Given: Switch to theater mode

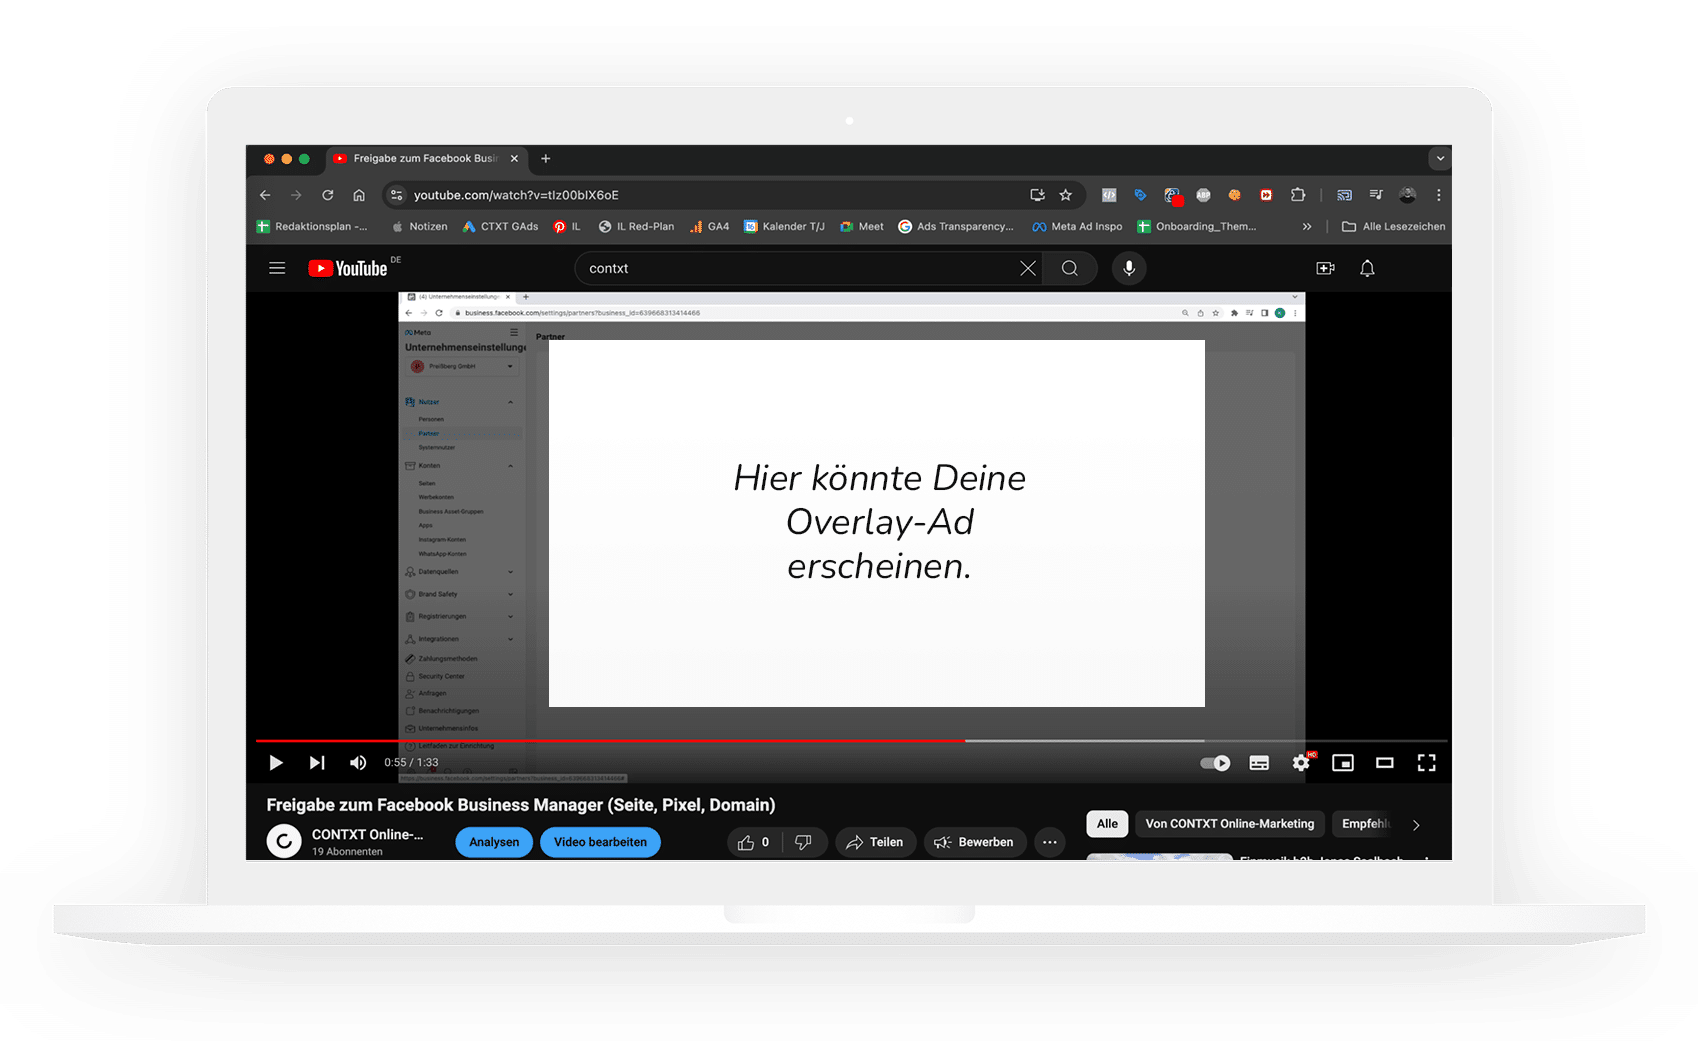Looking at the screenshot, I should tap(1385, 763).
